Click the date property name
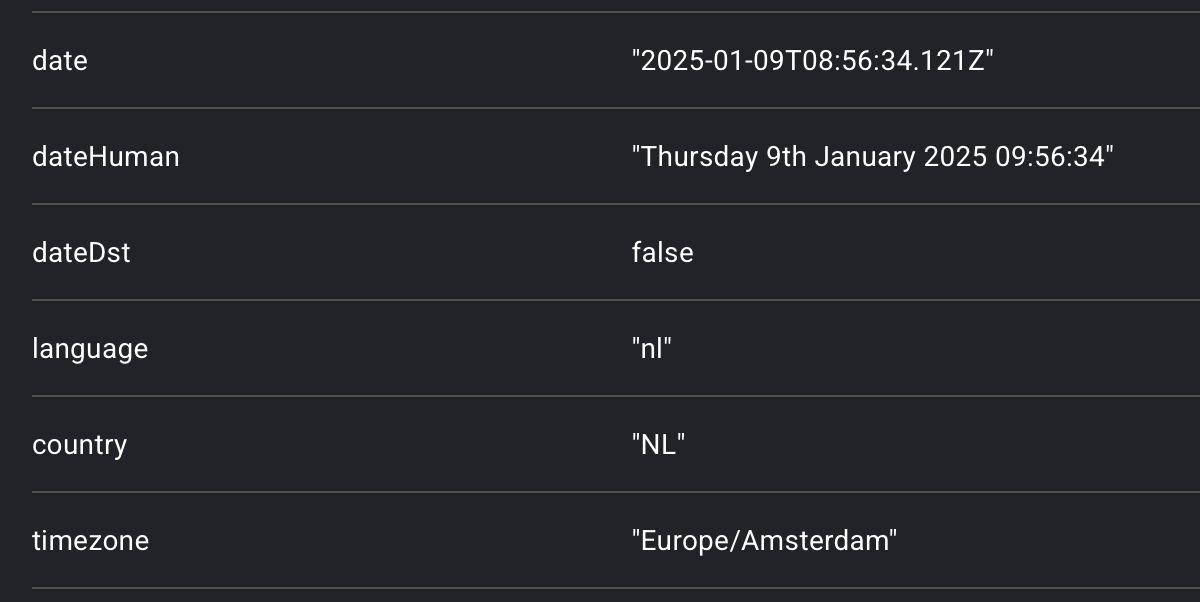The image size is (1200, 602). (60, 61)
